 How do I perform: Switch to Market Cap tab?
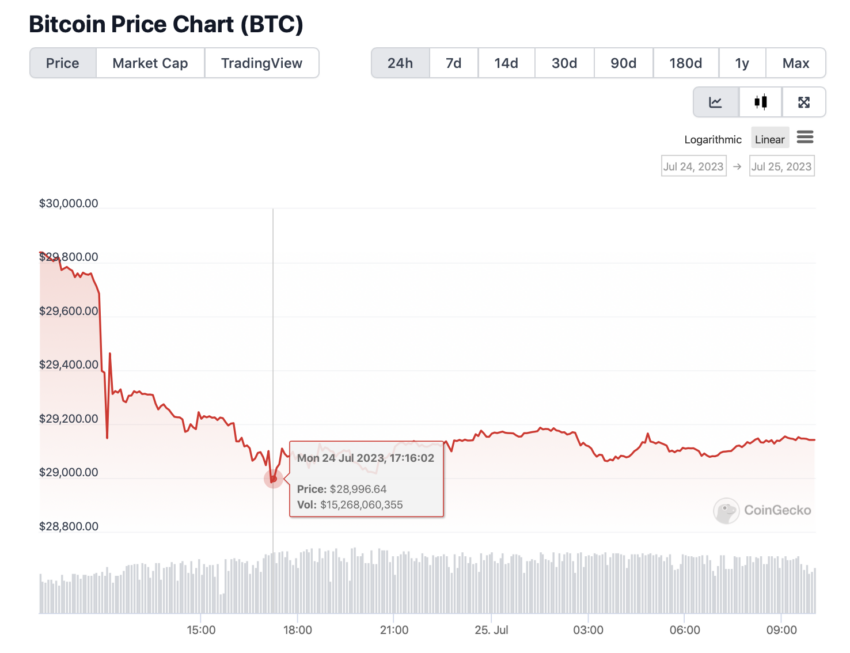(150, 63)
